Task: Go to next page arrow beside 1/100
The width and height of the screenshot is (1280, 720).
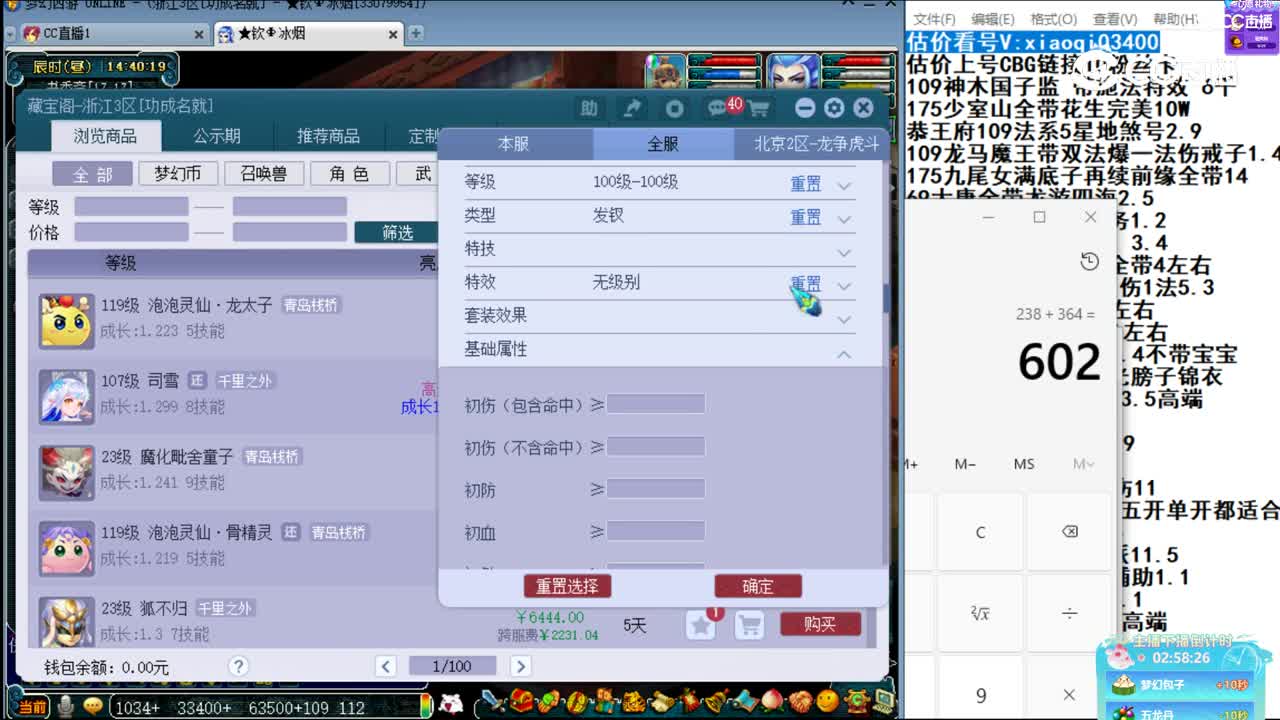Action: (520, 666)
